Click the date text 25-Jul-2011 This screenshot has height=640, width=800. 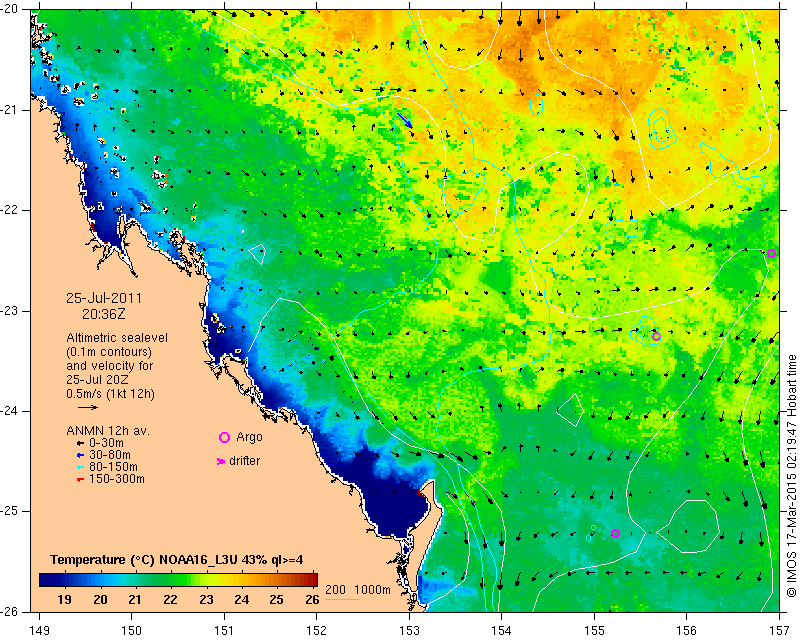[x=104, y=298]
